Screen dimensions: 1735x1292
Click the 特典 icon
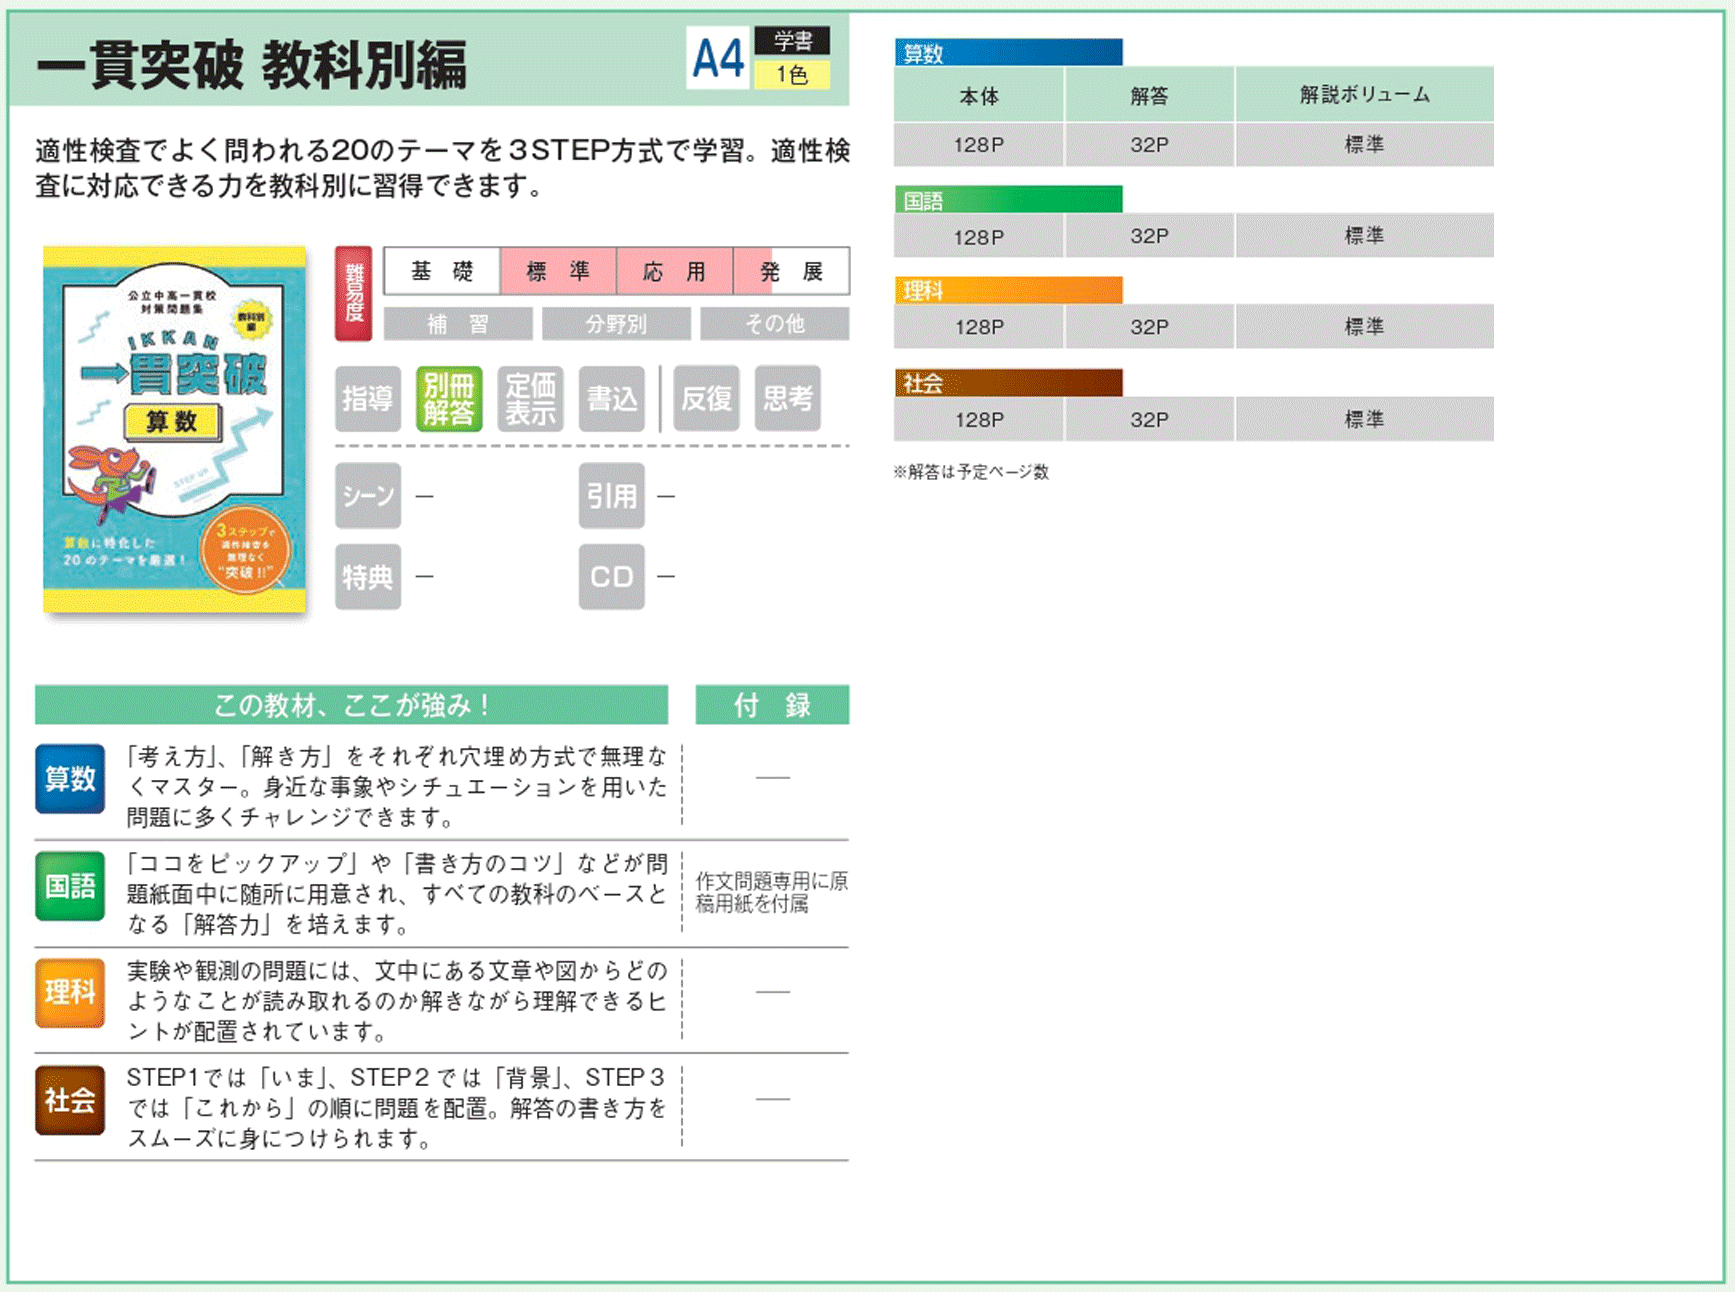pyautogui.click(x=368, y=576)
